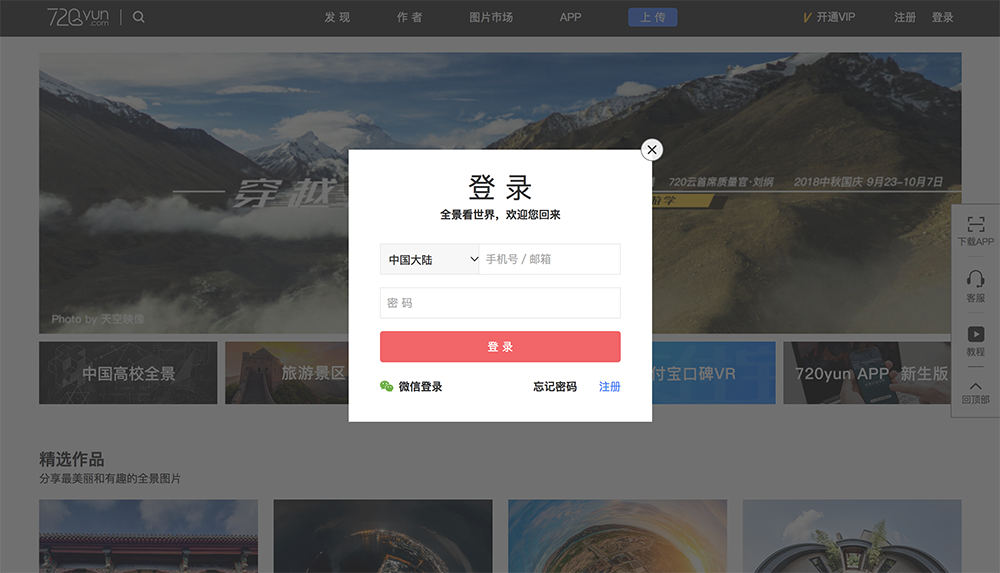
Task: Open the dark night planet panorama thumbnail
Action: click(x=383, y=536)
